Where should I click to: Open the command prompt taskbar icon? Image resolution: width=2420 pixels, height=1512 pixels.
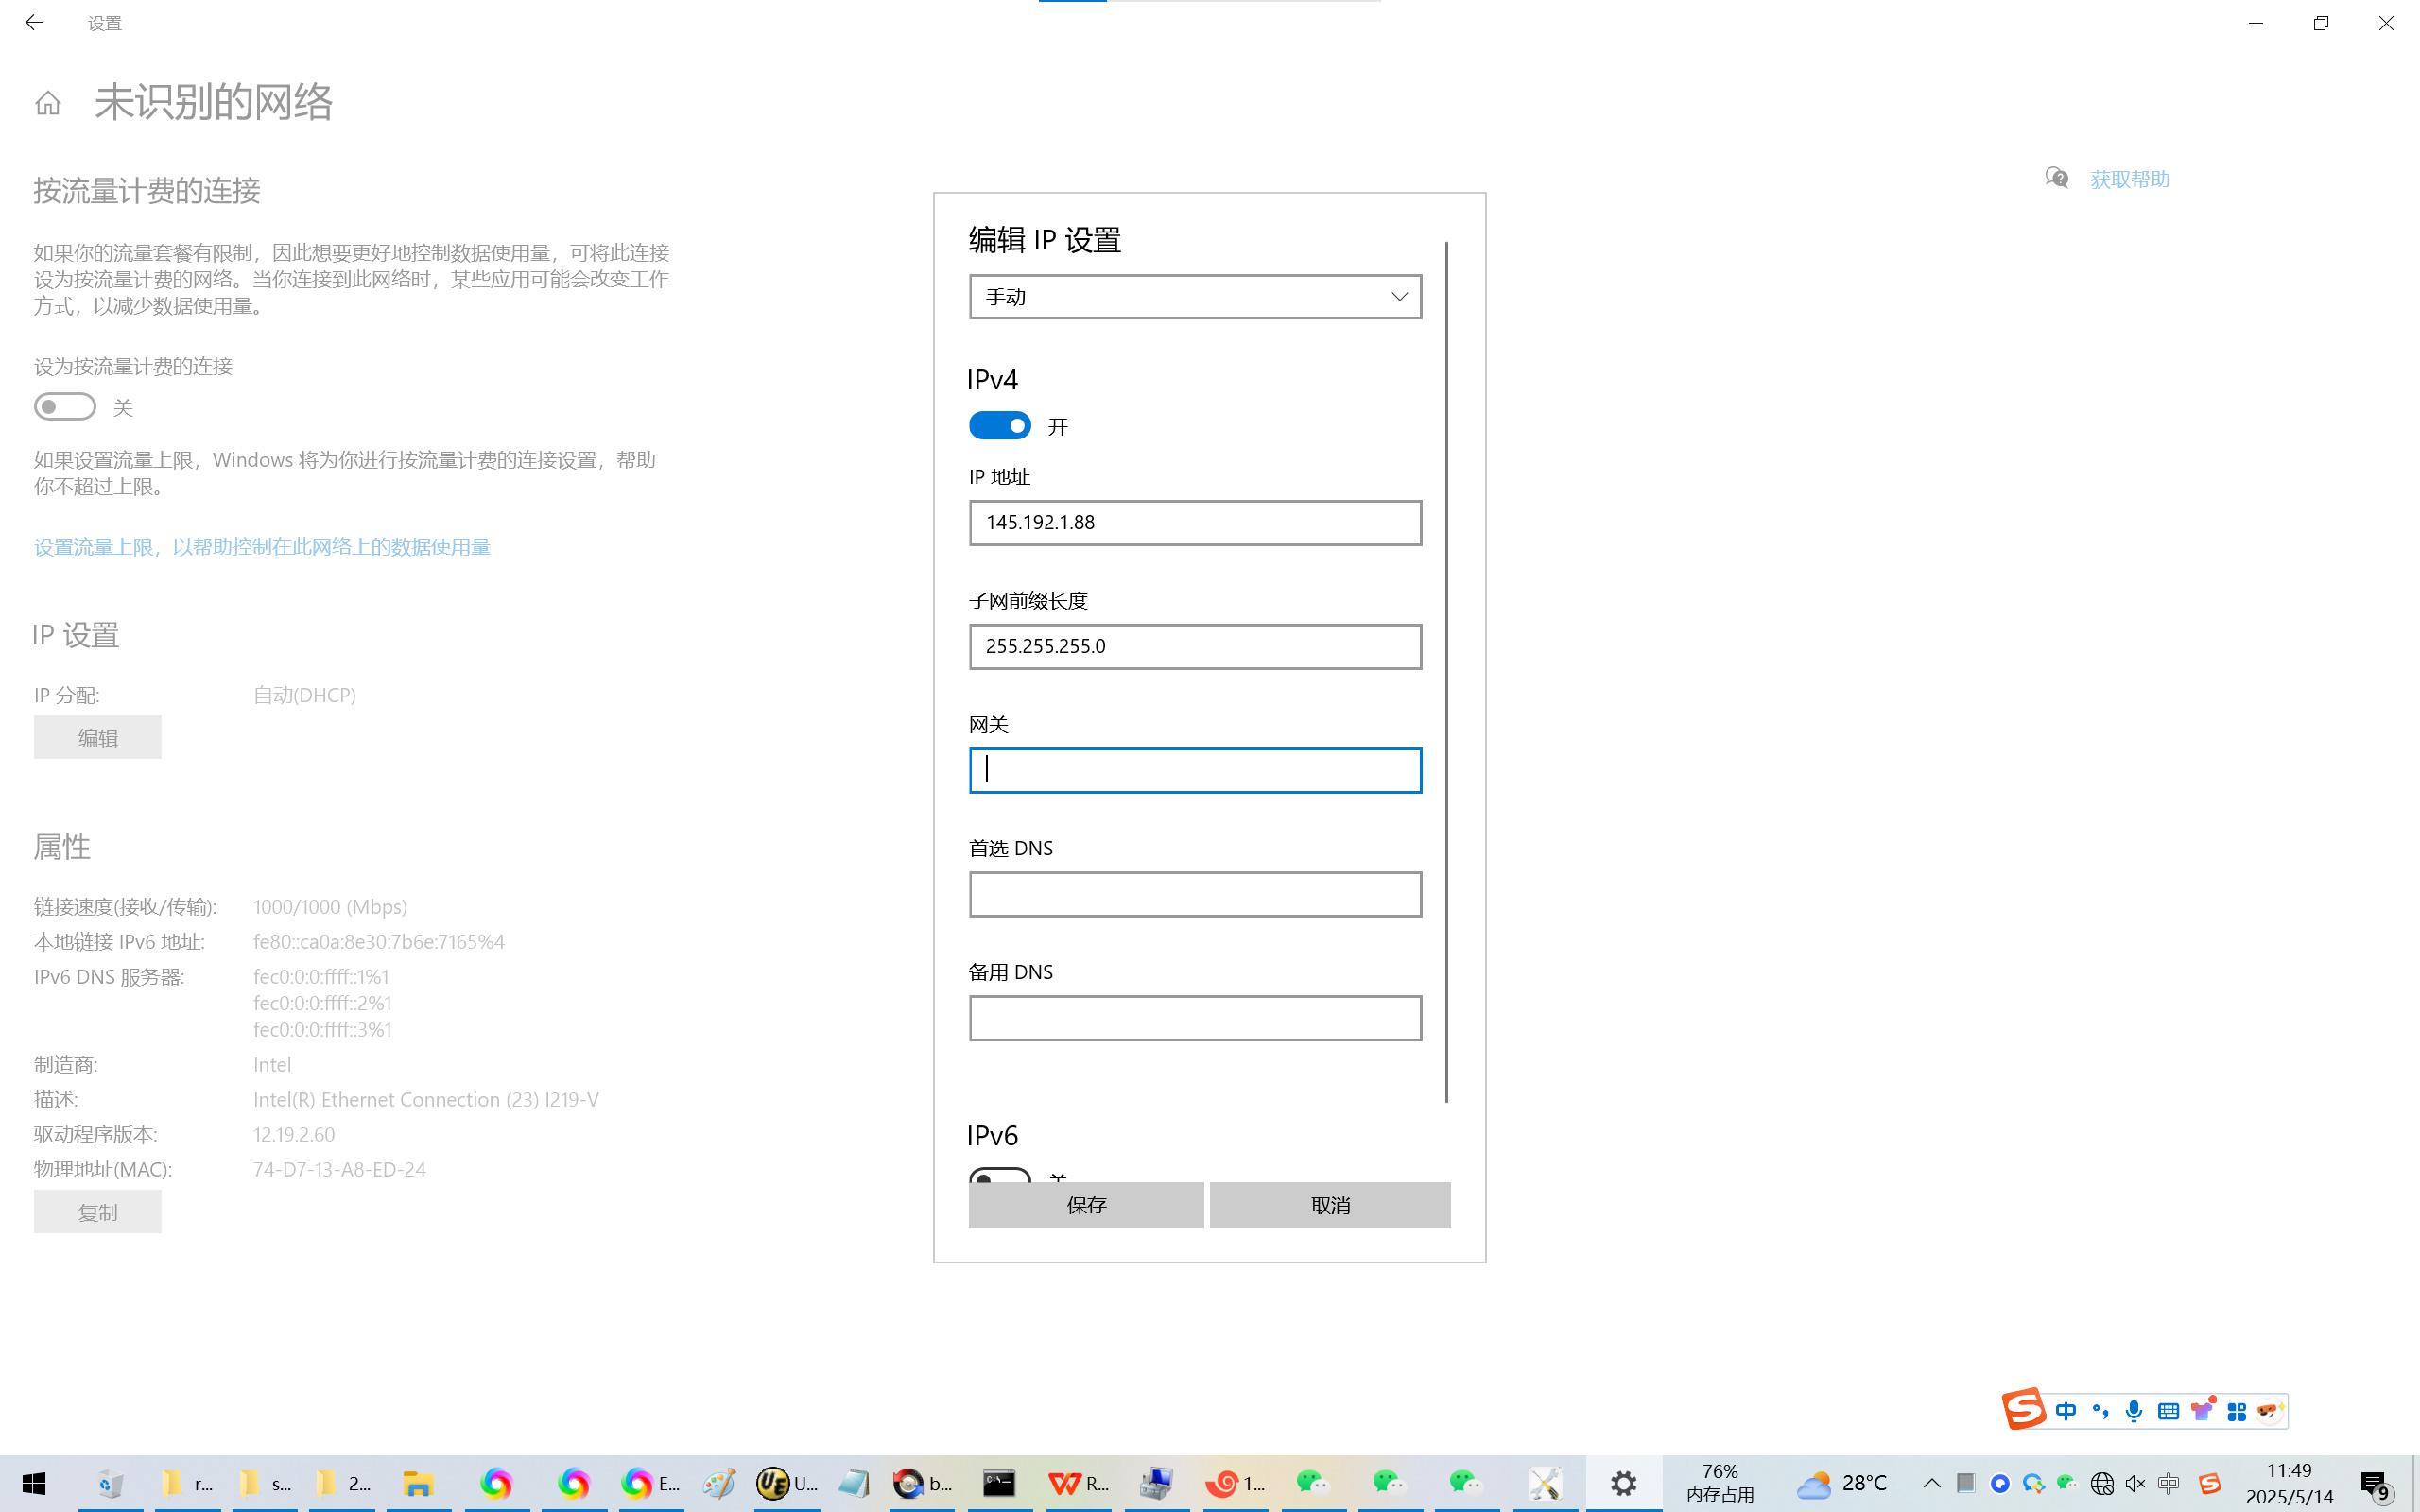(x=998, y=1483)
